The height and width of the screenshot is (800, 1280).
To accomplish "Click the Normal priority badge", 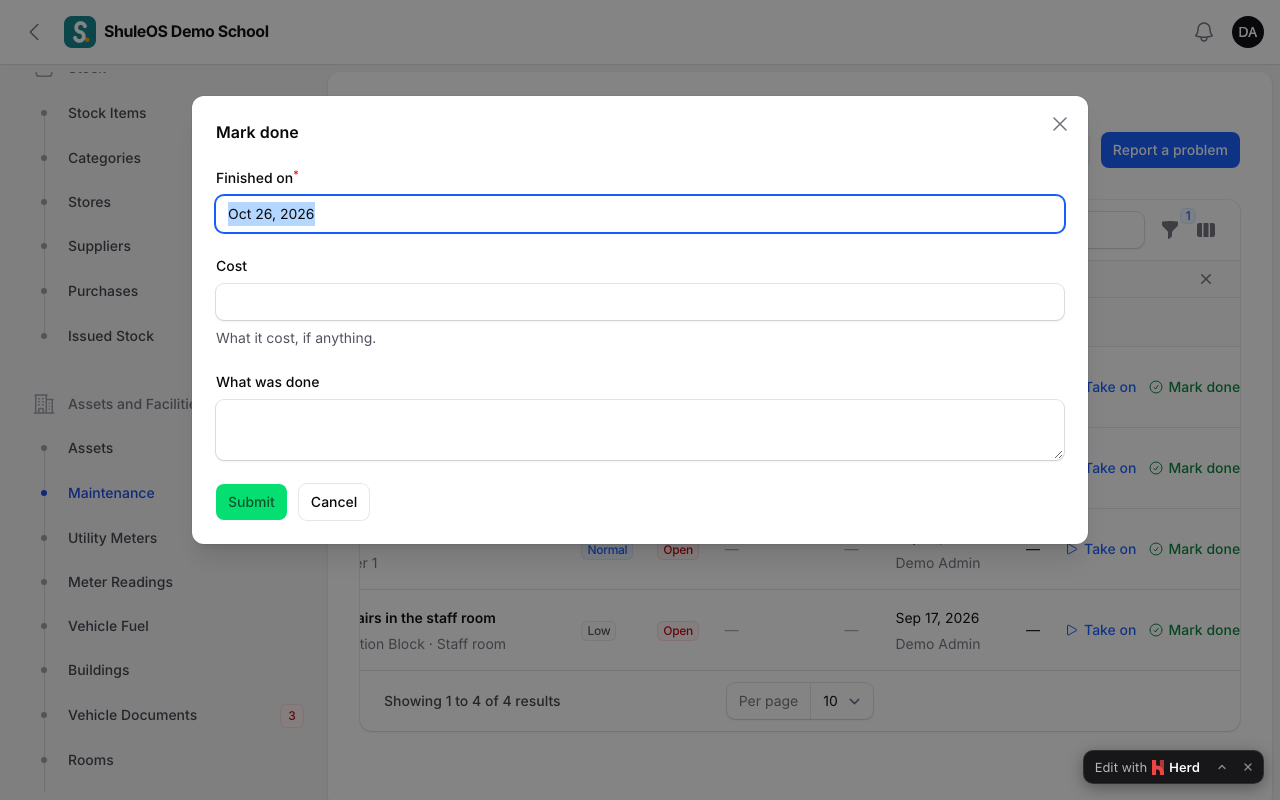I will [607, 550].
